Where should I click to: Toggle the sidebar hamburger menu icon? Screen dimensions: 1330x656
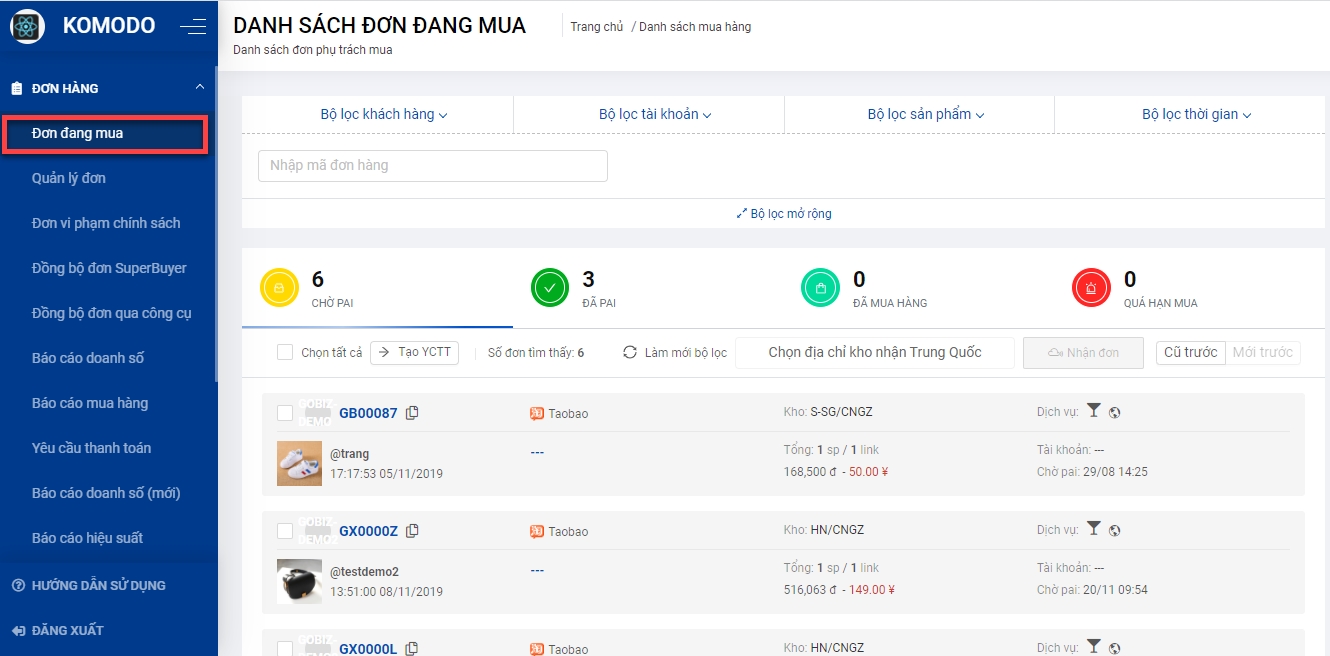pyautogui.click(x=192, y=27)
